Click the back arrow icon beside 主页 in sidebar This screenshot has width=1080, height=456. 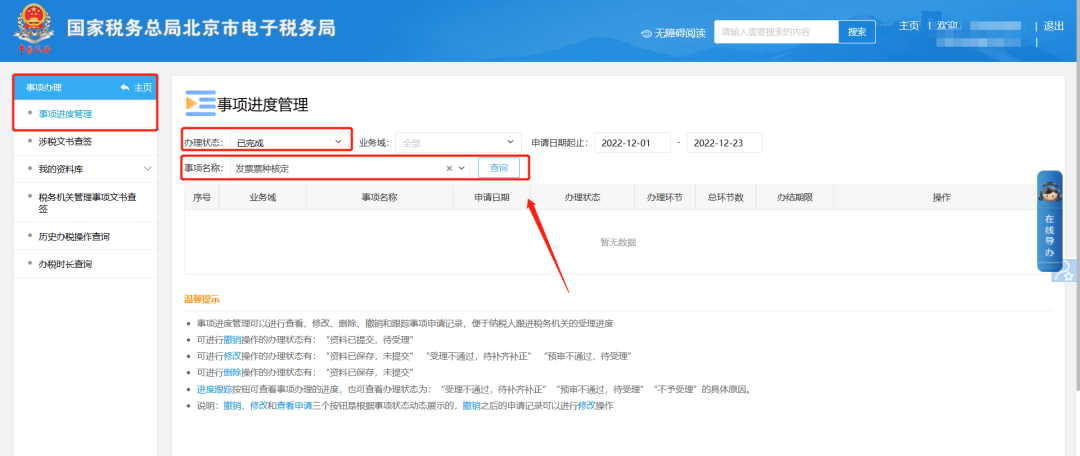[x=125, y=87]
